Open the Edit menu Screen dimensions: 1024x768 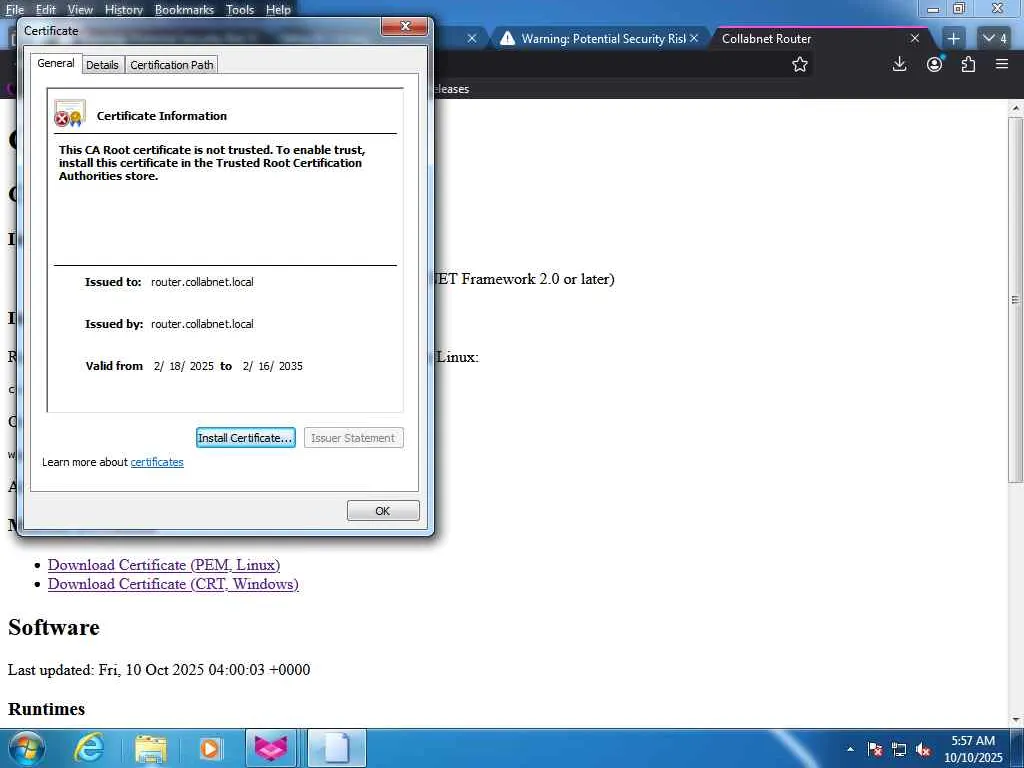46,10
